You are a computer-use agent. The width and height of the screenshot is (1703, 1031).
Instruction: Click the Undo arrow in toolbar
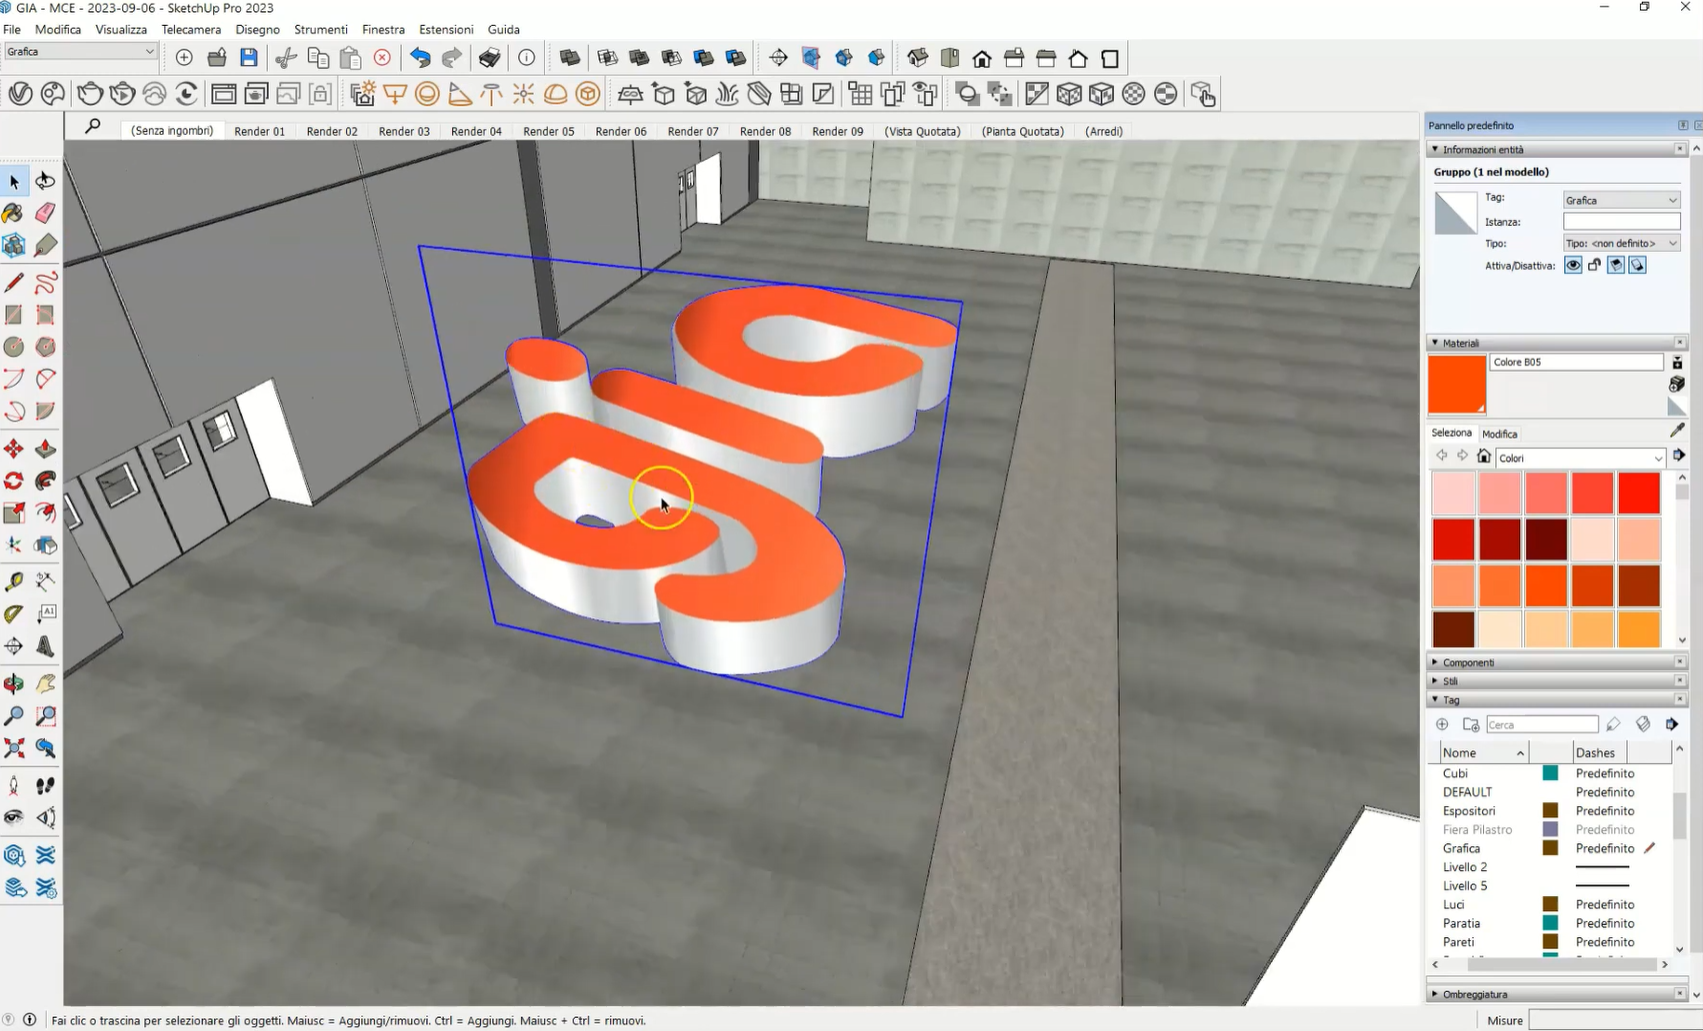(420, 58)
